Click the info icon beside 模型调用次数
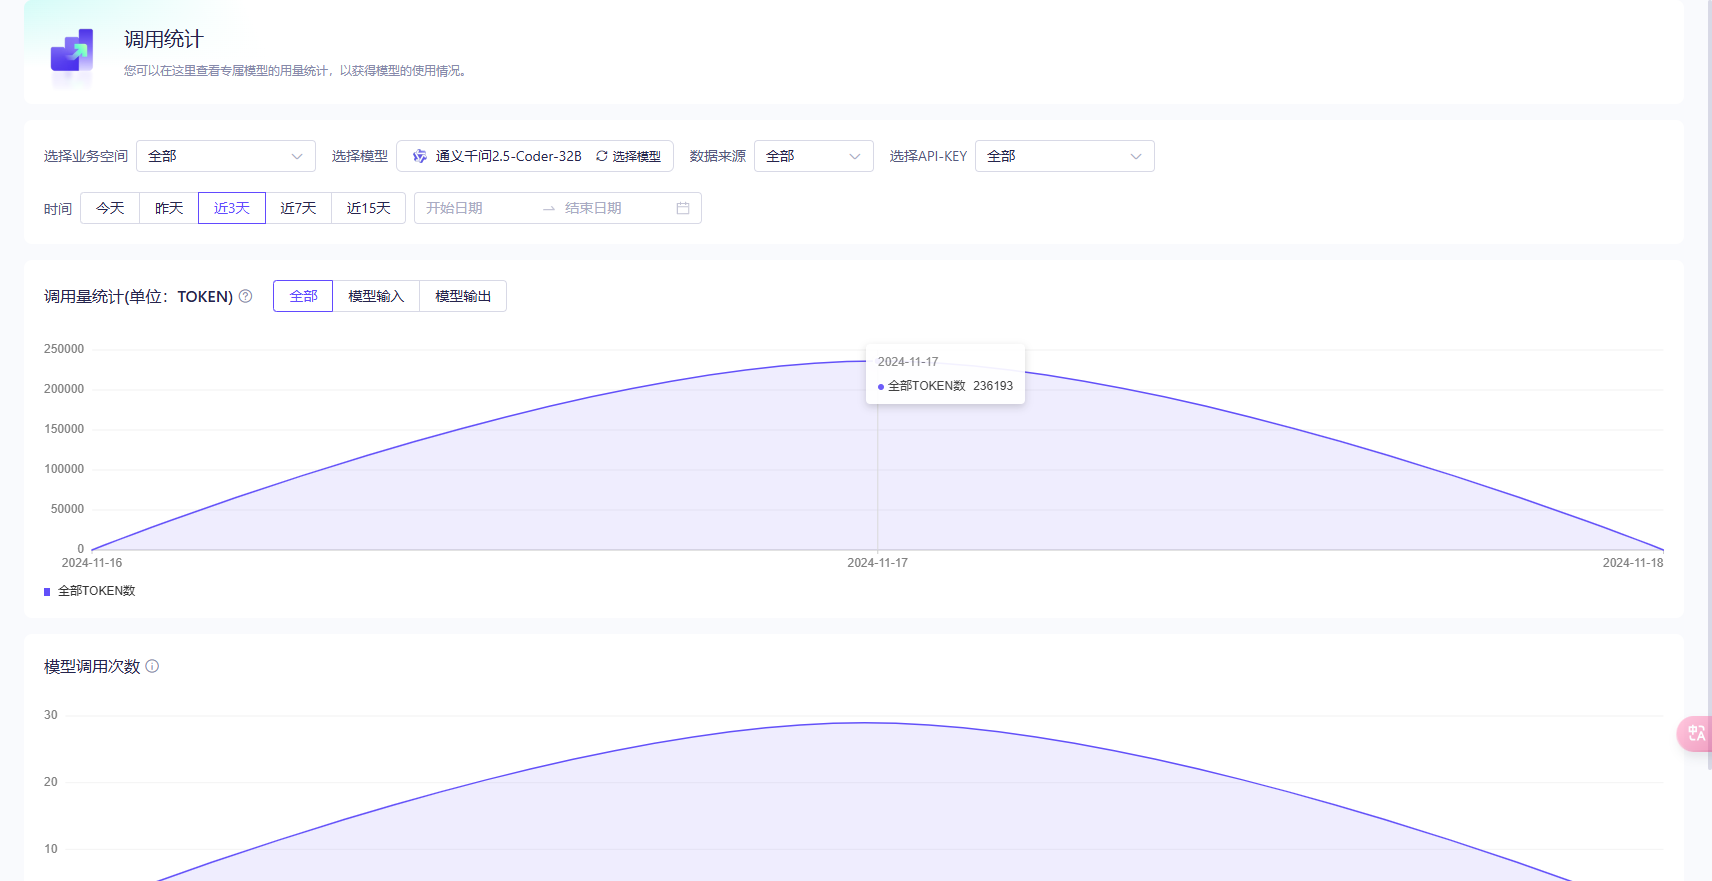Screen dimensions: 1712x881 click(152, 666)
